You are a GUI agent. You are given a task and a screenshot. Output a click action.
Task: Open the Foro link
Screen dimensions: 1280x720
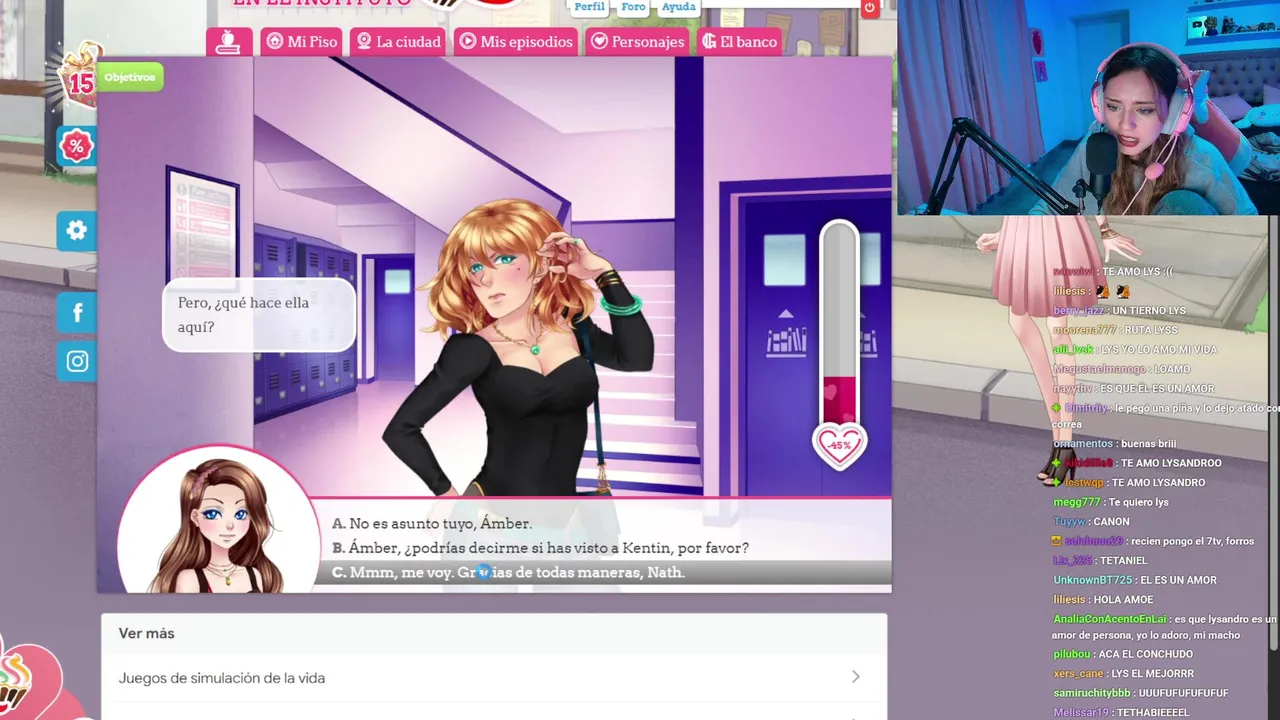coord(633,7)
